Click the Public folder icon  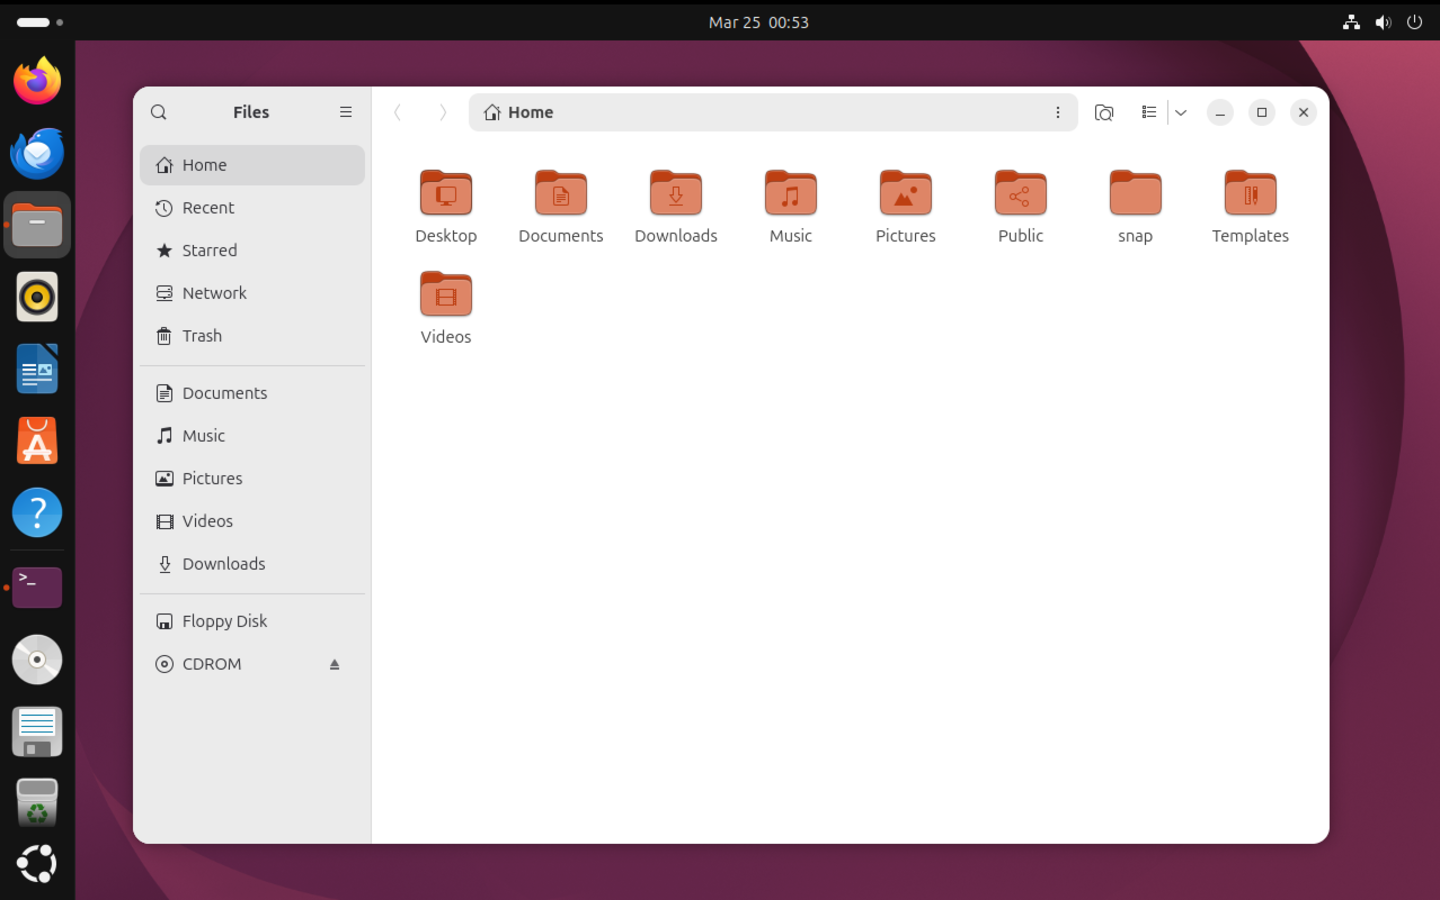click(1020, 194)
